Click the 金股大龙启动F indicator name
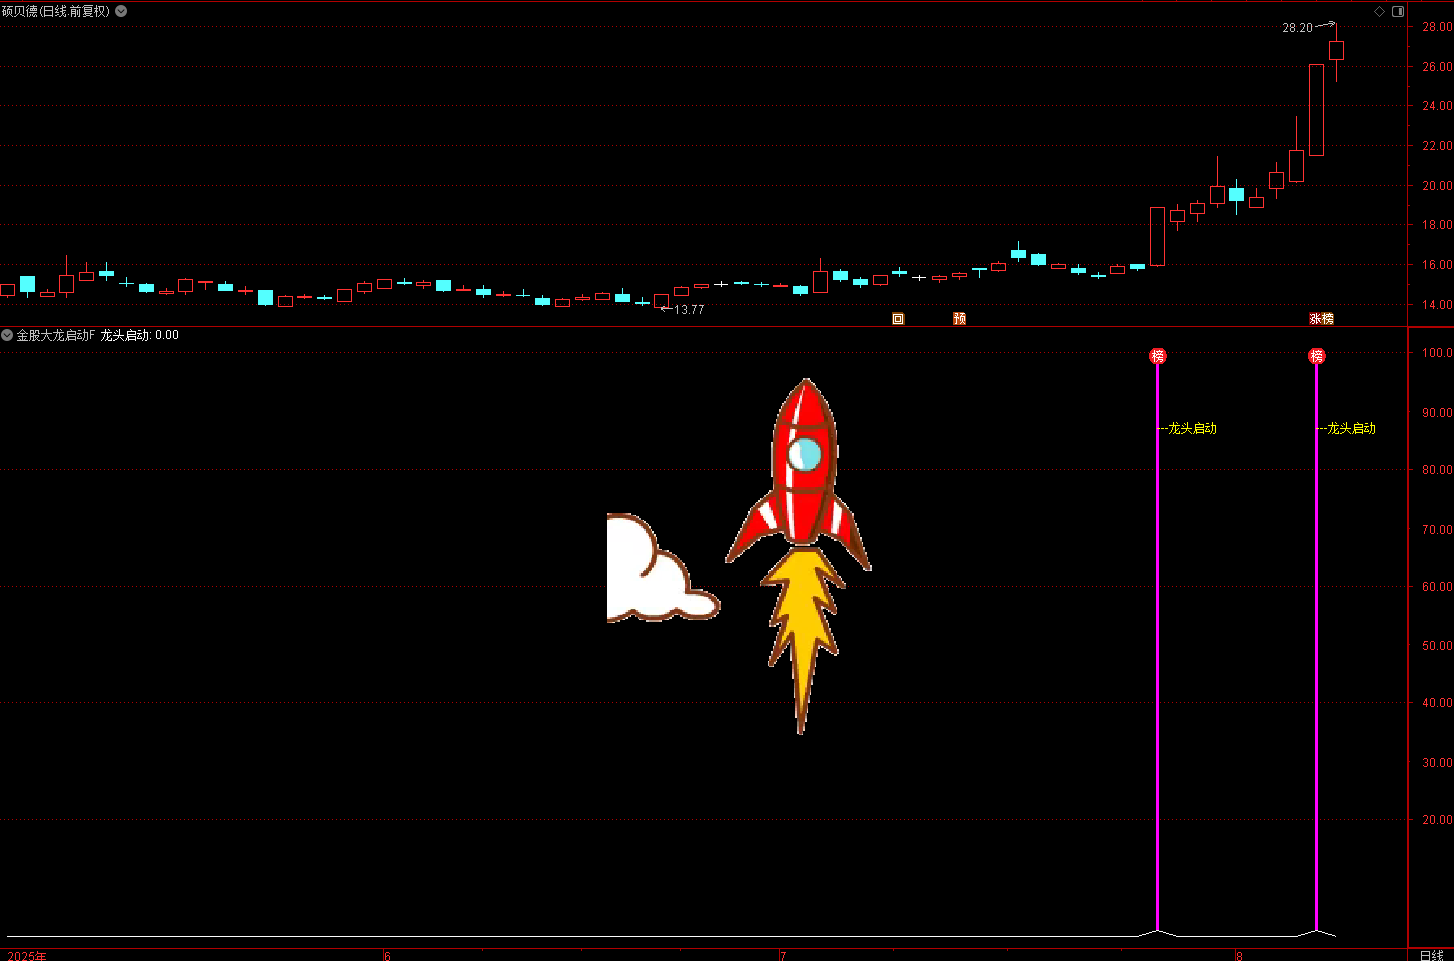The height and width of the screenshot is (961, 1454). pos(56,335)
